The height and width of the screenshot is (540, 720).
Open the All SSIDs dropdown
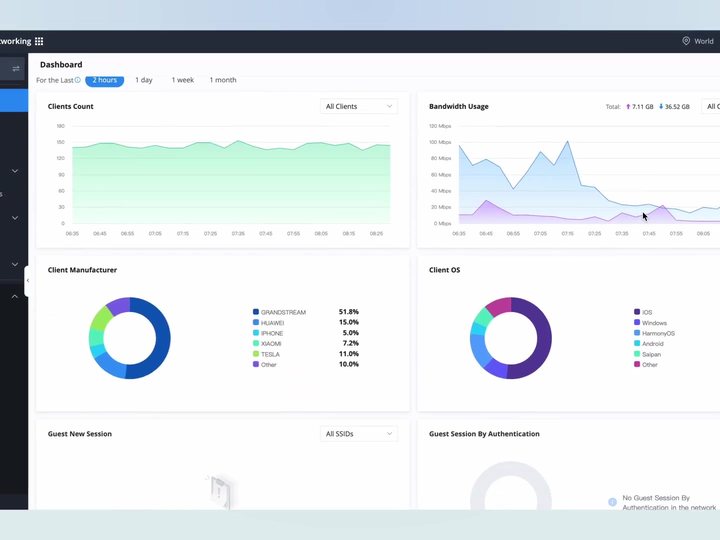pos(359,434)
